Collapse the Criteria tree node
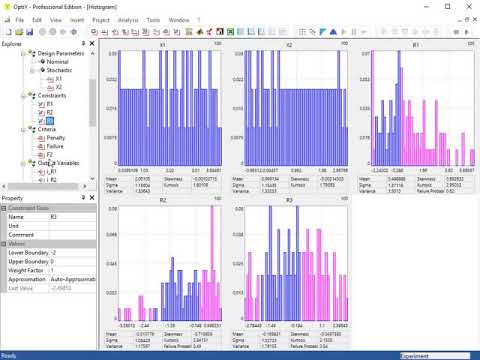The image size is (480, 360). [24, 129]
